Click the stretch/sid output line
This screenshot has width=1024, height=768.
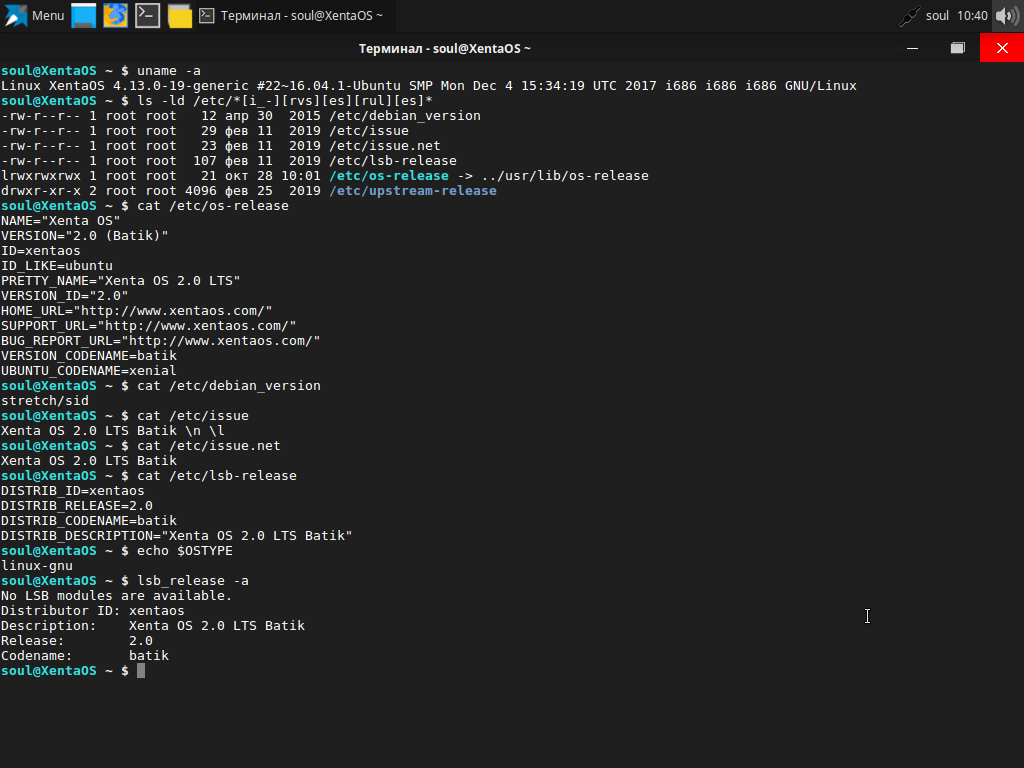pos(44,401)
